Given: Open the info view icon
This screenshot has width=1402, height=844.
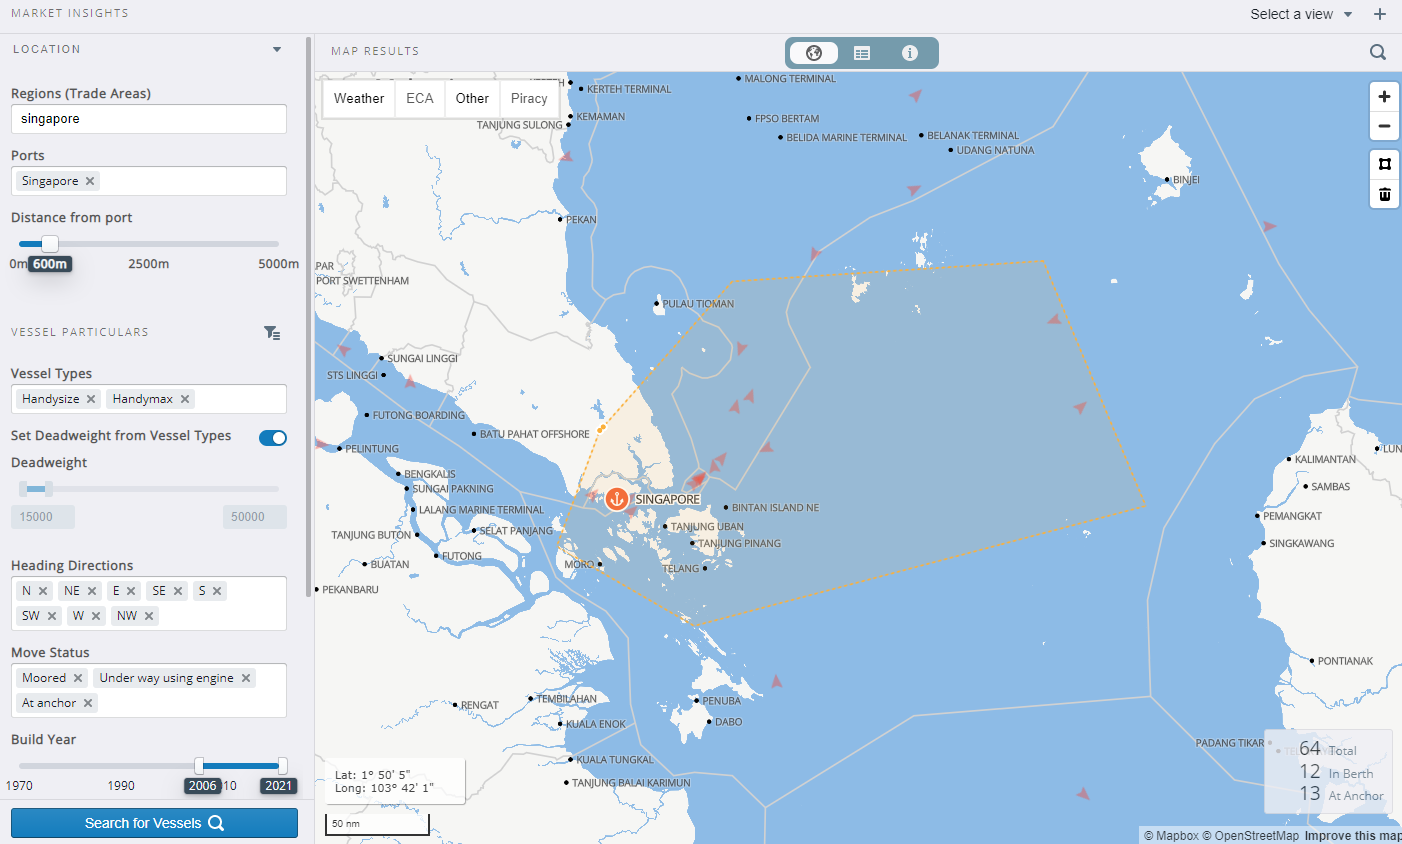Looking at the screenshot, I should pos(909,53).
